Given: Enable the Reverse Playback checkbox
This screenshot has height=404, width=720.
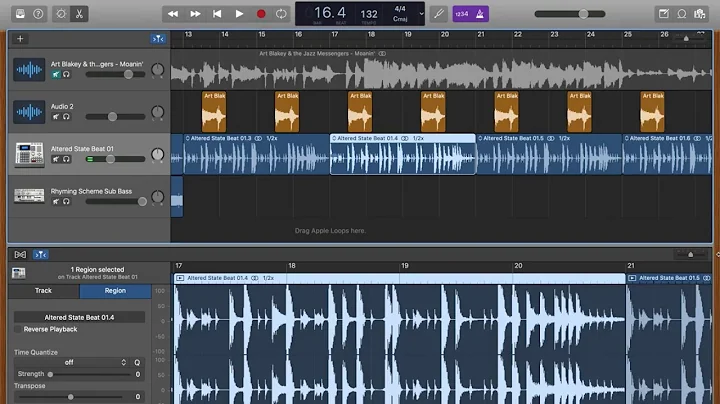Looking at the screenshot, I should pos(18,329).
